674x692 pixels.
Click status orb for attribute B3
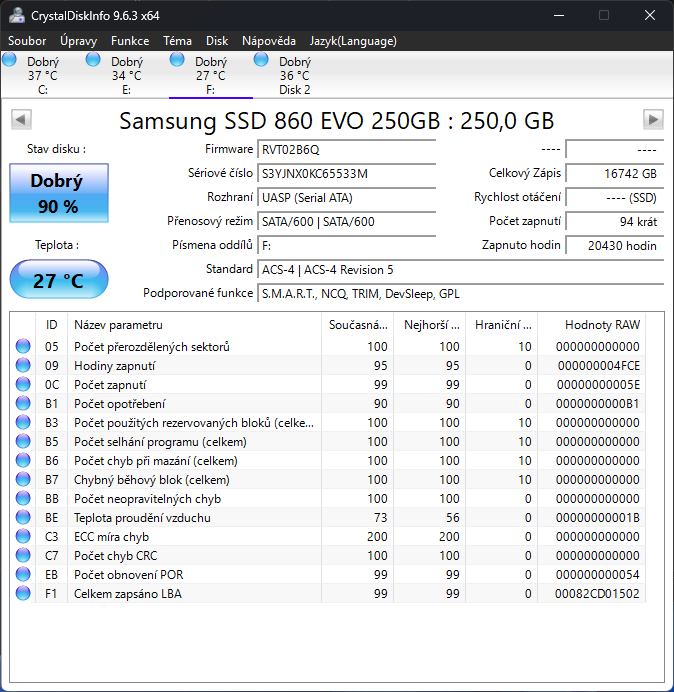[23, 422]
